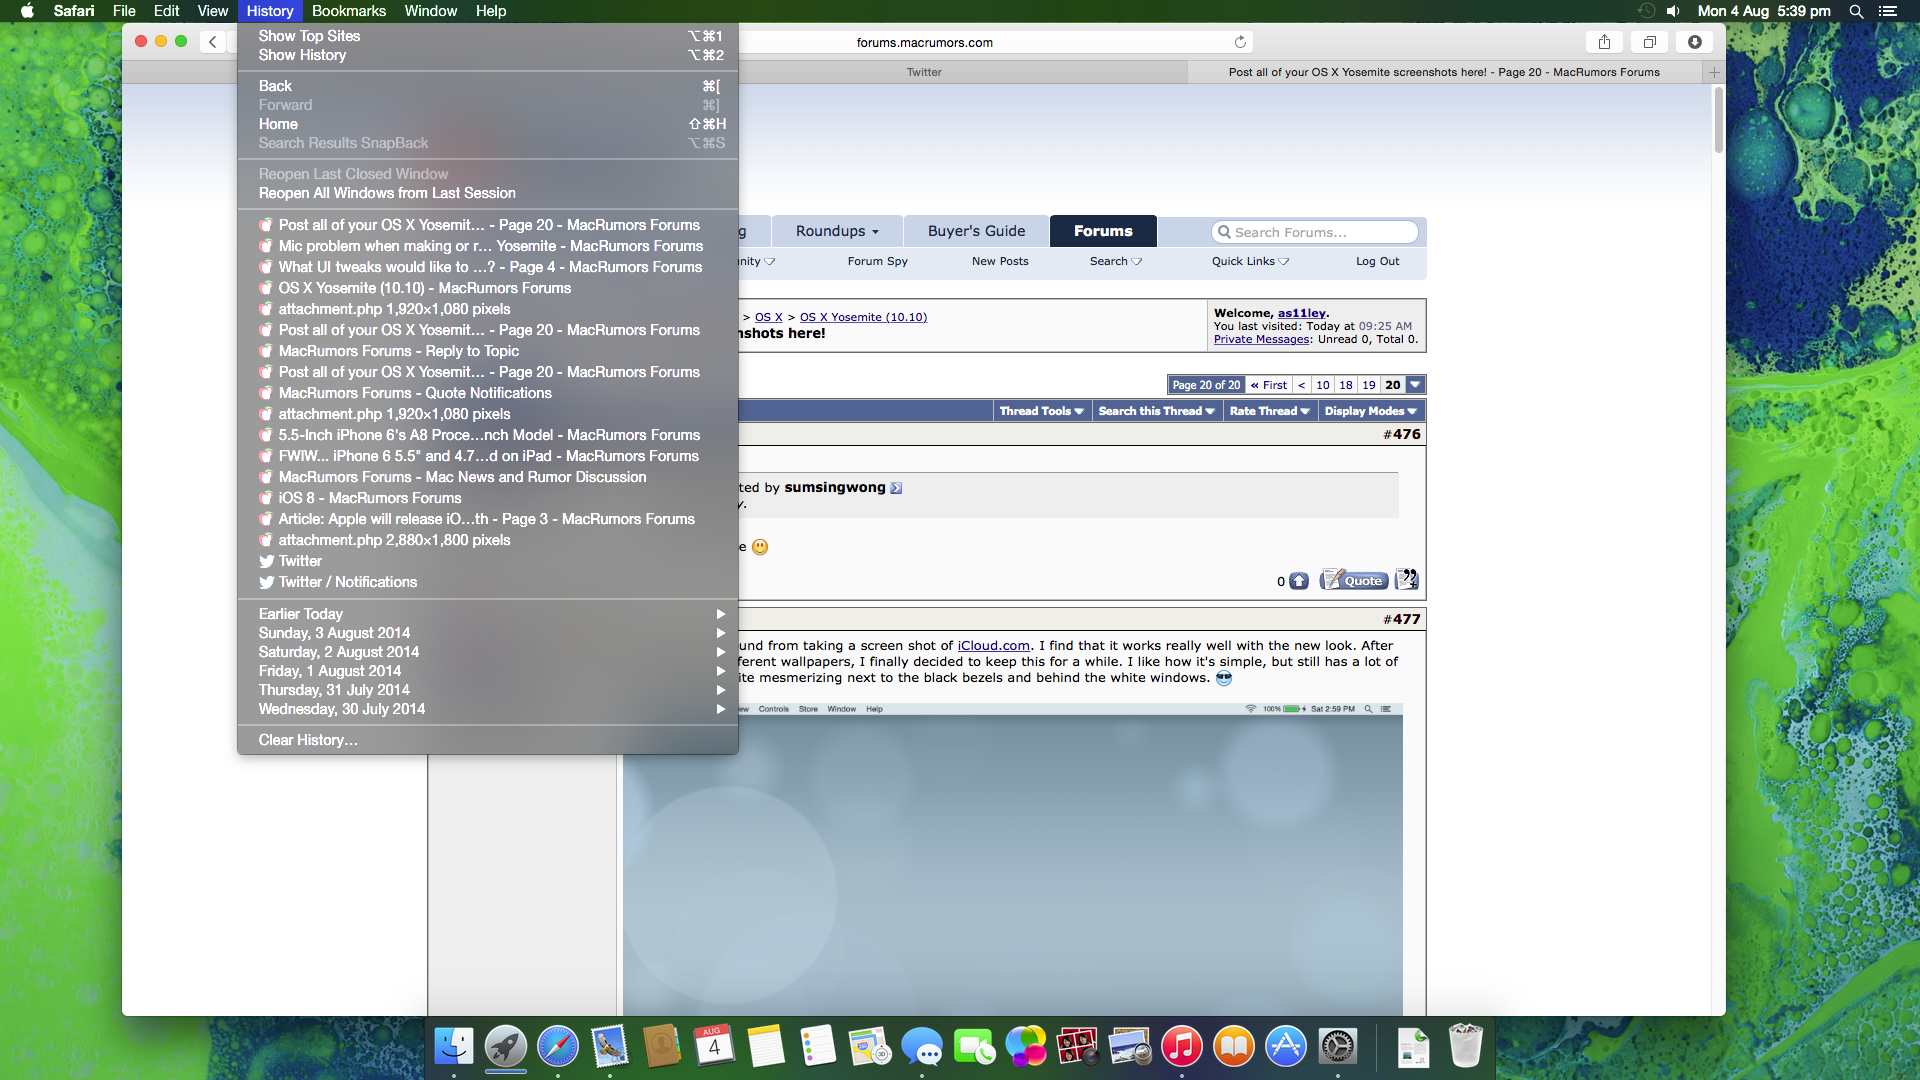1920x1080 pixels.
Task: Open Rate Thread dropdown
Action: (x=1269, y=411)
